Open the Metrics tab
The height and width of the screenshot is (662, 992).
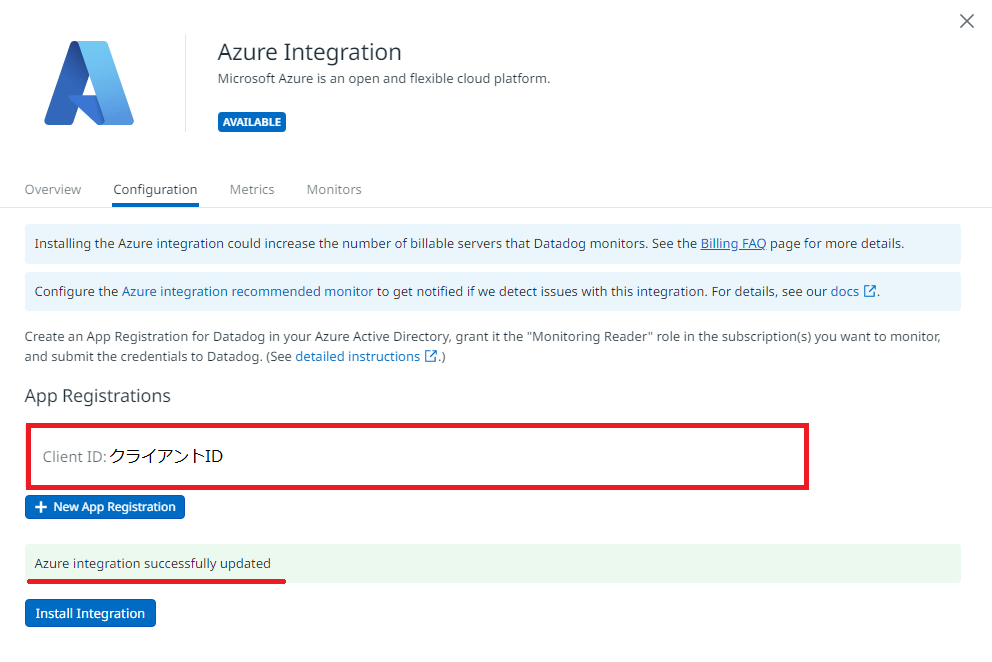coord(252,189)
